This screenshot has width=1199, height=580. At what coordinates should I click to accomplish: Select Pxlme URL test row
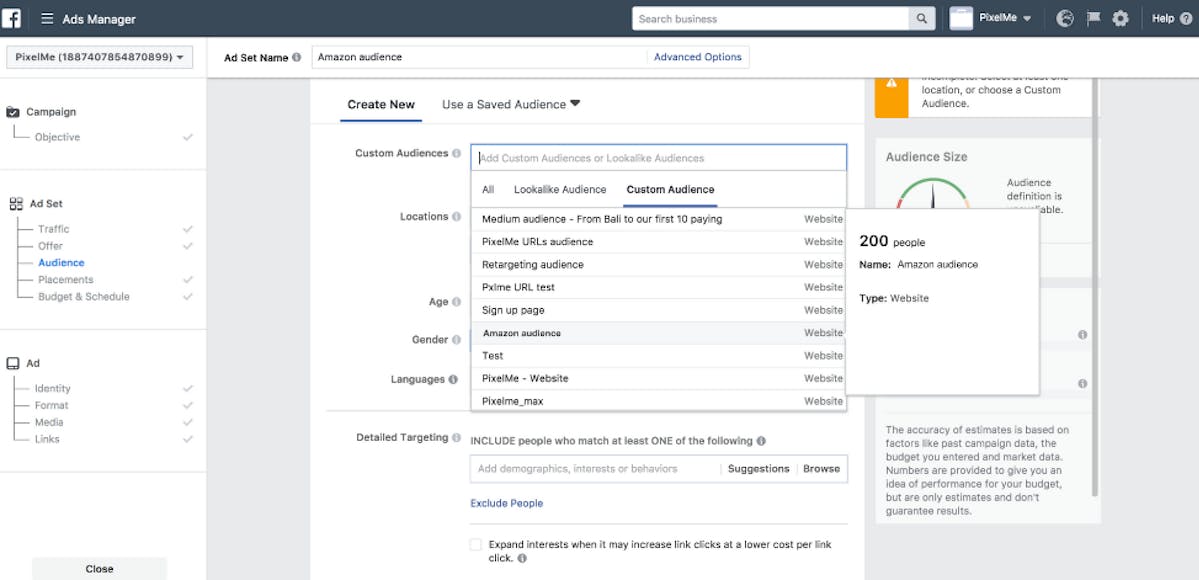[658, 288]
